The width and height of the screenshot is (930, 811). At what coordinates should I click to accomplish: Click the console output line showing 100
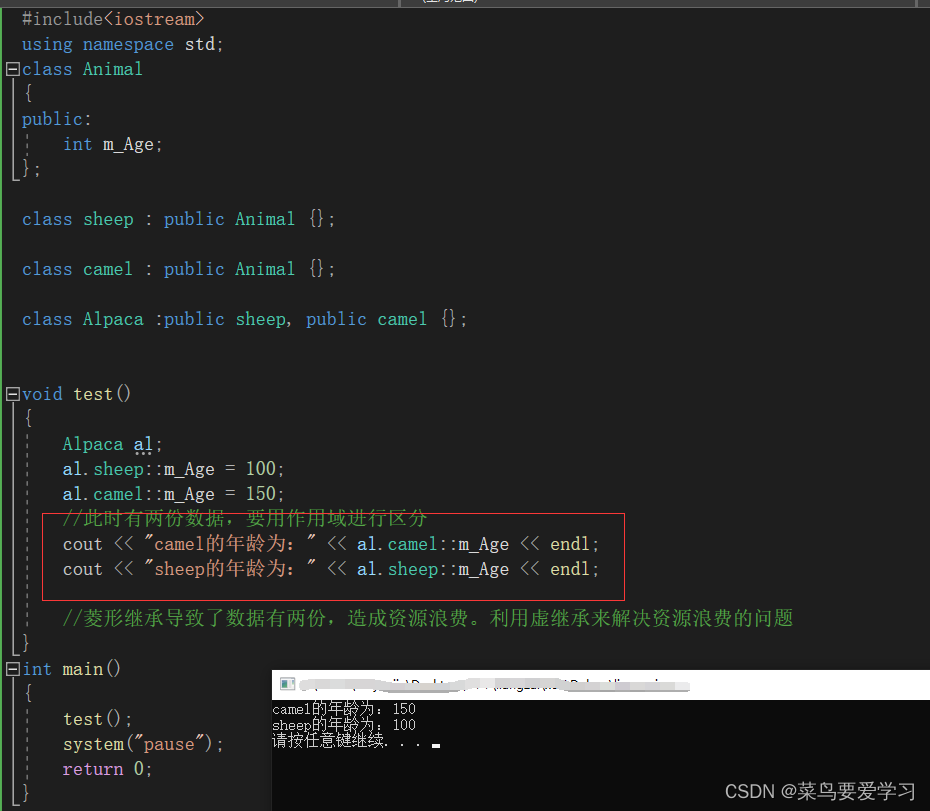coord(344,724)
